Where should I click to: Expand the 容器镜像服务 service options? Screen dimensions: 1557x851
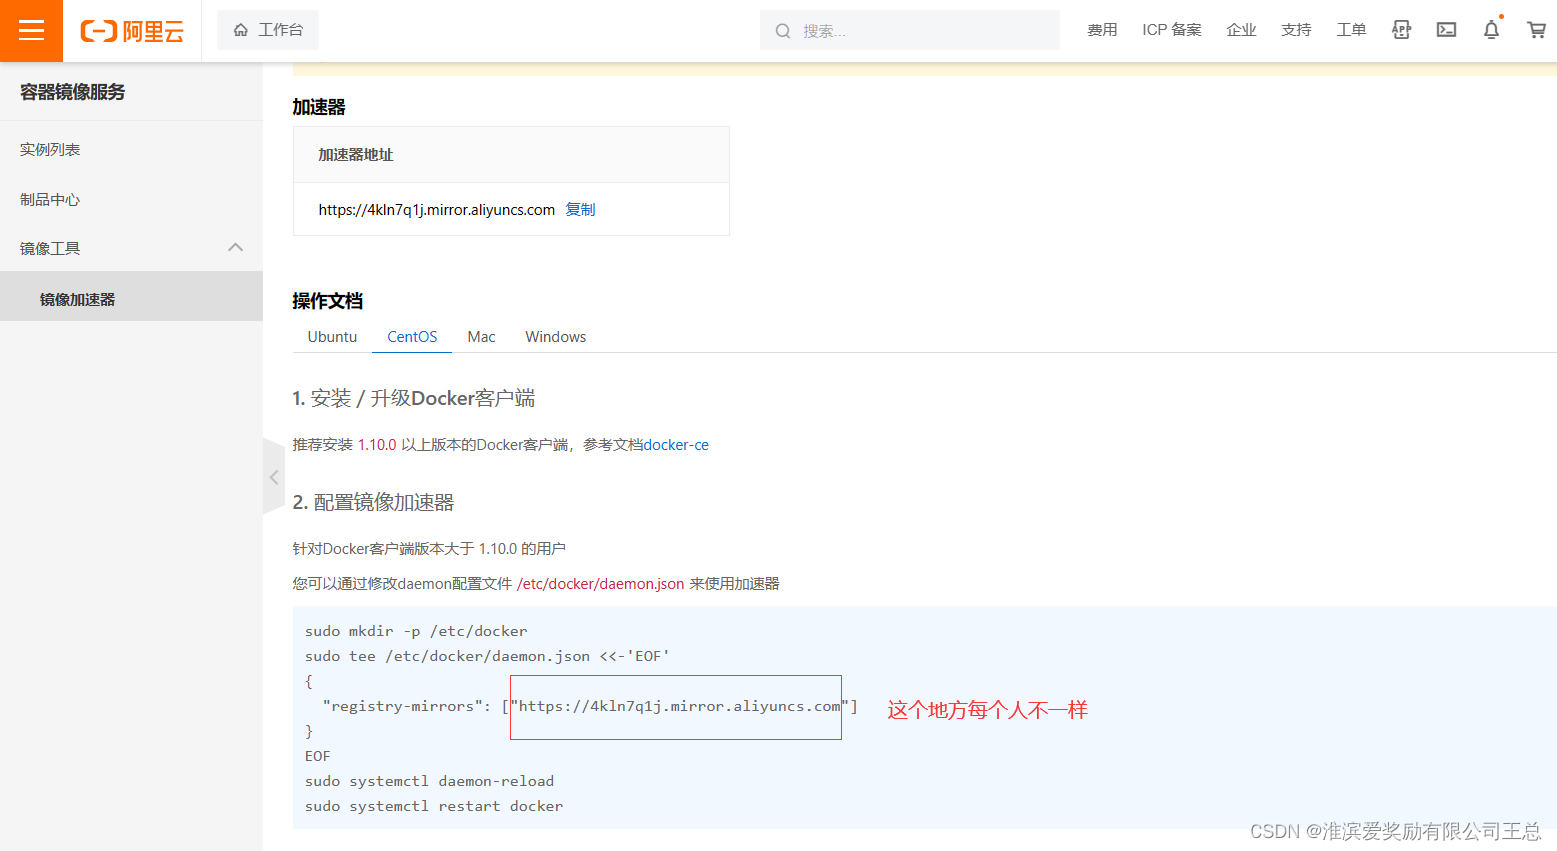pyautogui.click(x=73, y=91)
